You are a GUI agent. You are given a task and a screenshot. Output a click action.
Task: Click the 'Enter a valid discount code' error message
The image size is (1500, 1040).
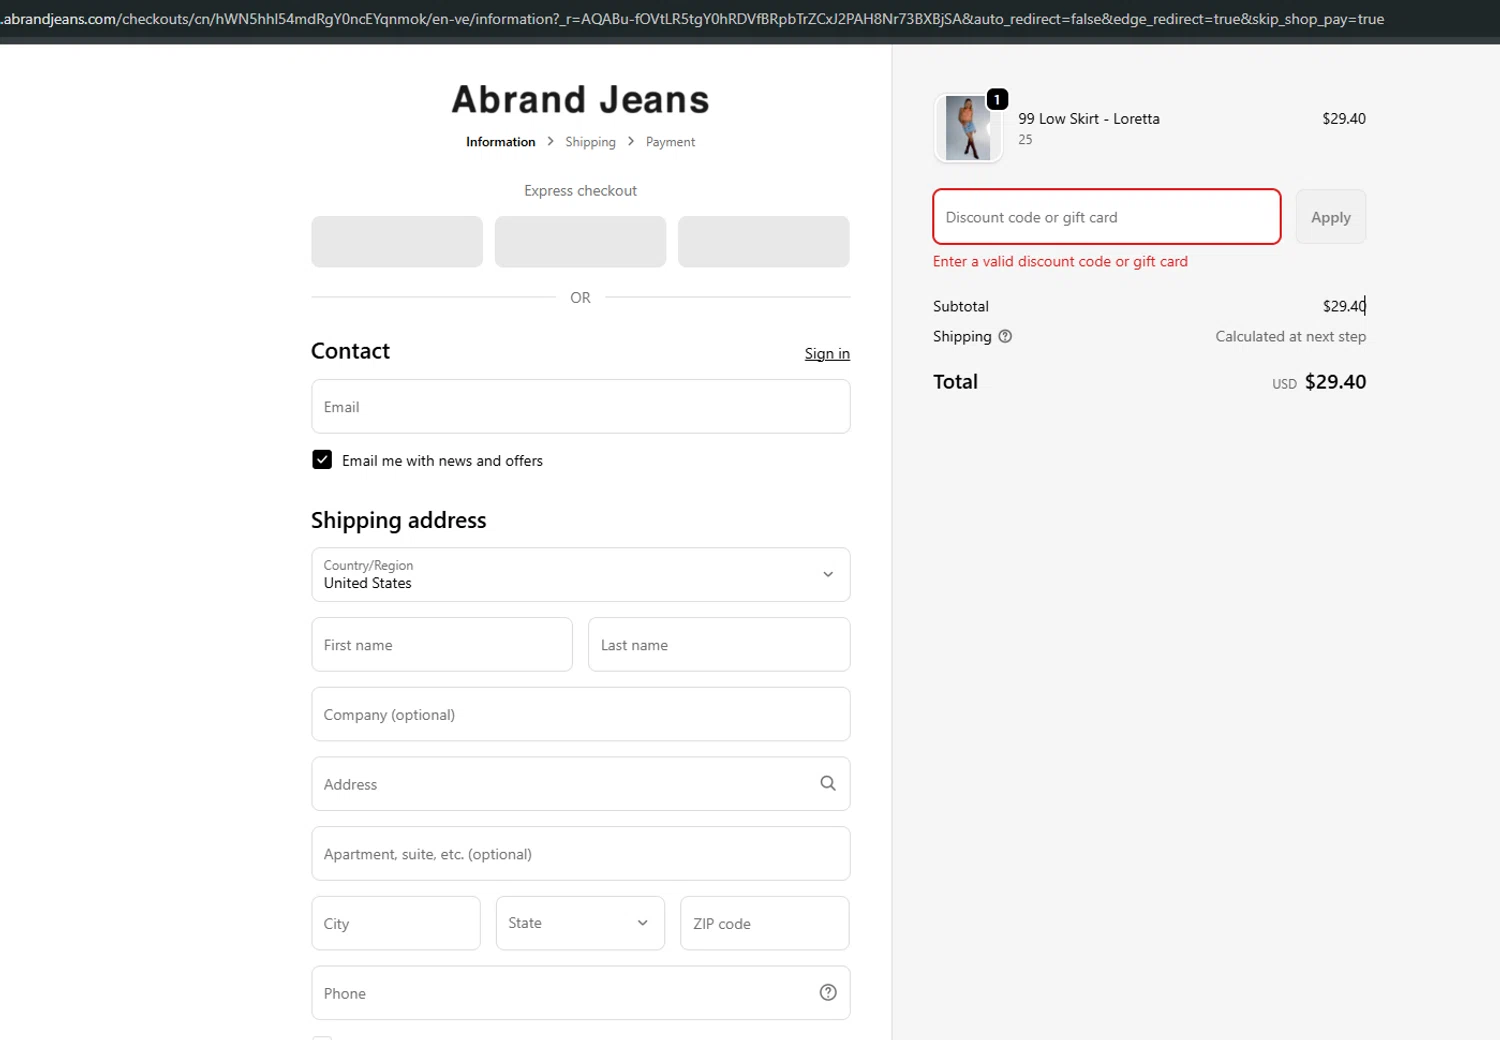[1060, 261]
